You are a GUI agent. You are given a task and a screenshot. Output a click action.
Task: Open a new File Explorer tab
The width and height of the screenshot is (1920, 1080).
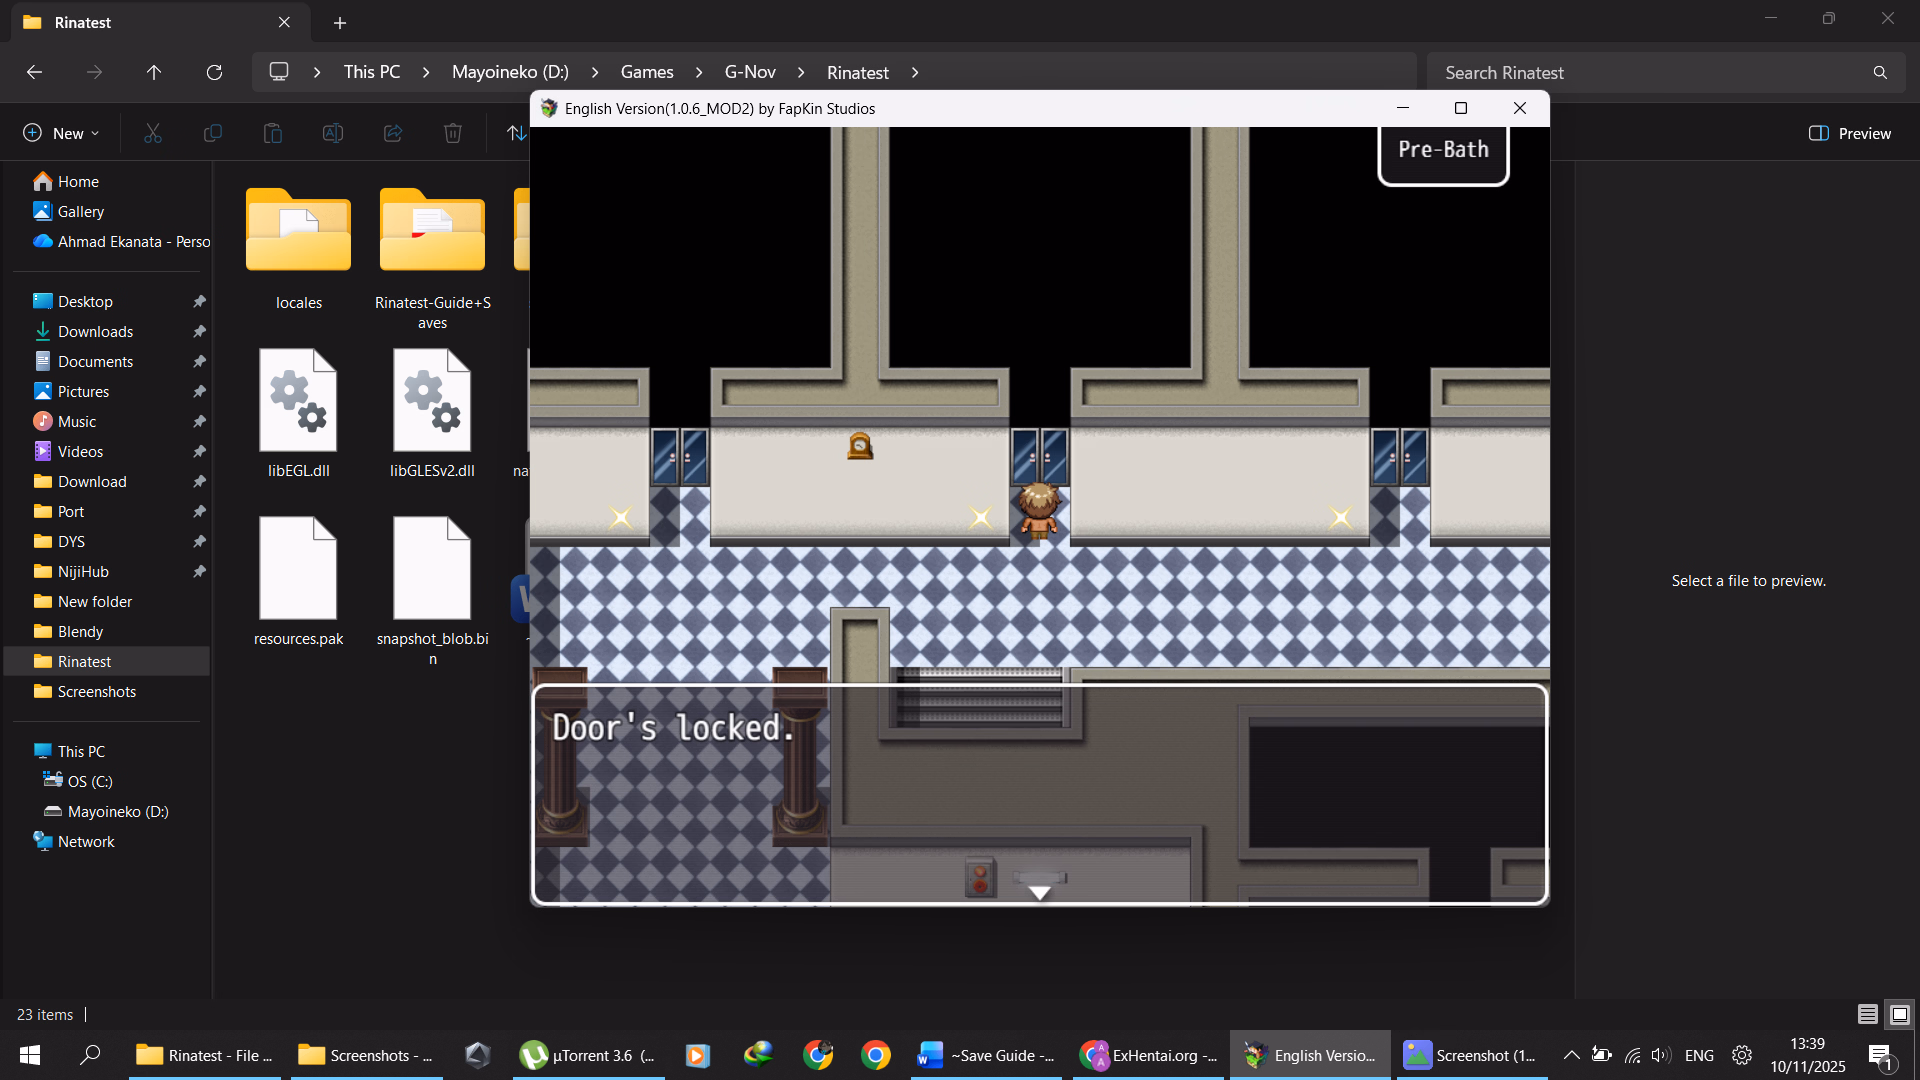340,22
